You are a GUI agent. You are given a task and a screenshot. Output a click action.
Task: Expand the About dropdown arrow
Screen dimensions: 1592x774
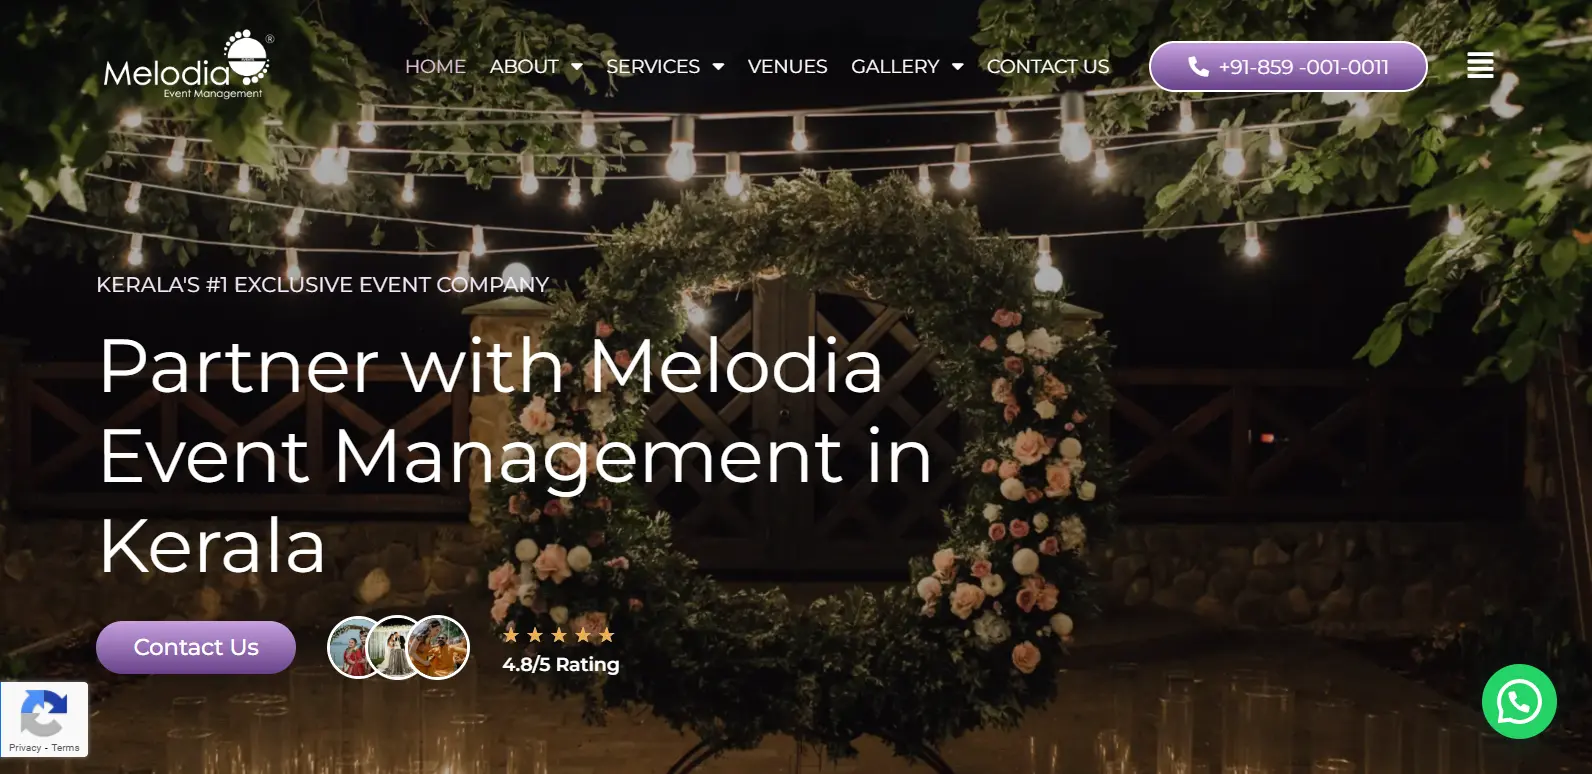[577, 67]
